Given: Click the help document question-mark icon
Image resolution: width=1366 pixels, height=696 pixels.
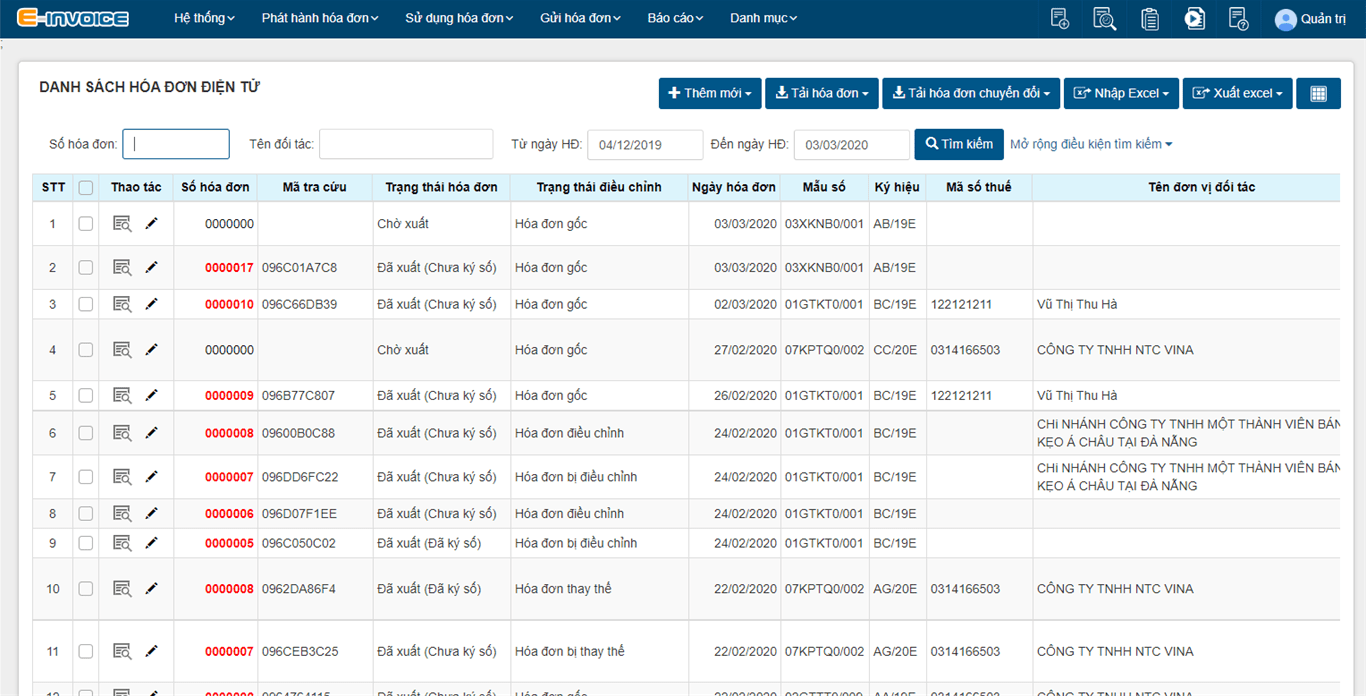Looking at the screenshot, I should [1238, 18].
